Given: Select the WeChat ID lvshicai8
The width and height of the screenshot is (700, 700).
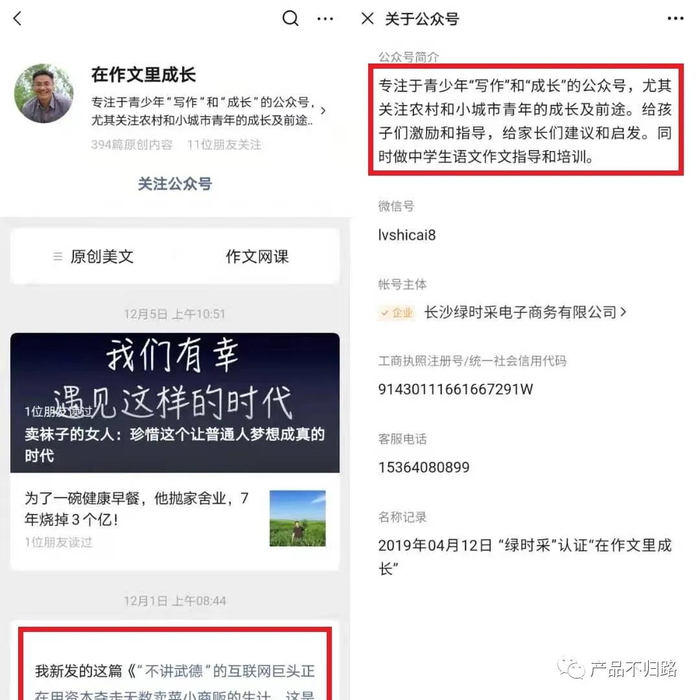Looking at the screenshot, I should point(407,235).
